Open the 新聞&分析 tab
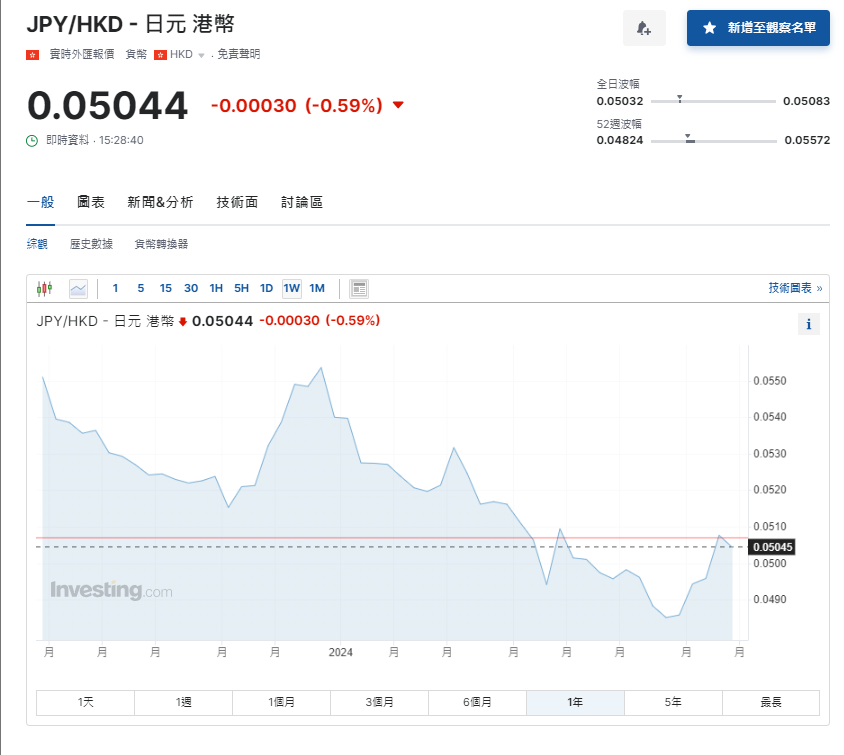Screen dimensions: 844x755 pyautogui.click(x=158, y=201)
